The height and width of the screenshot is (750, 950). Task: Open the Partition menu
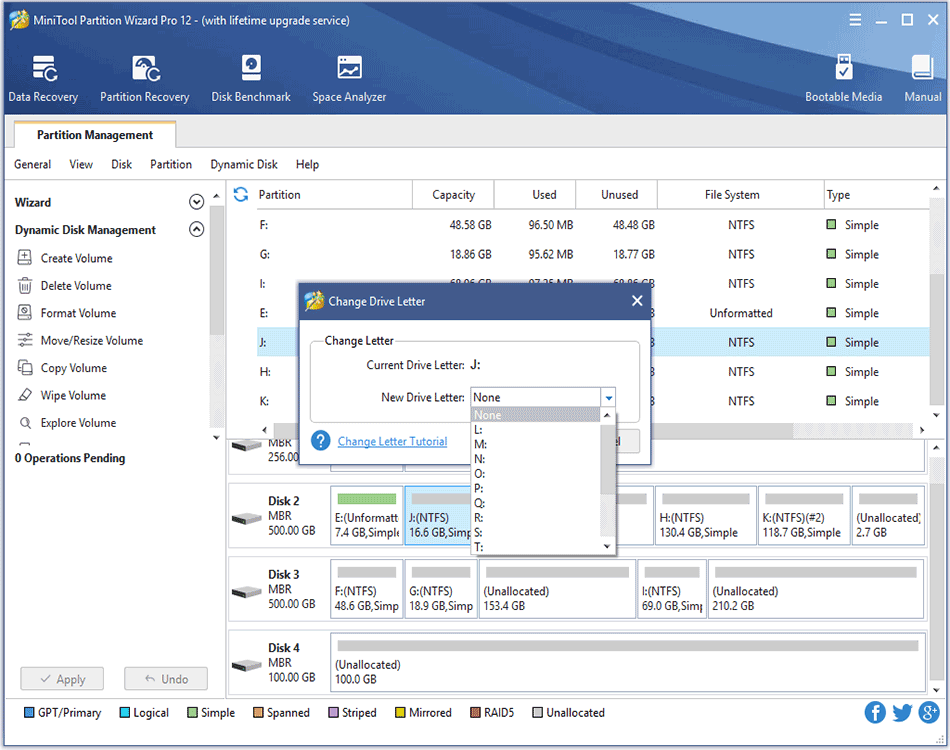(171, 164)
